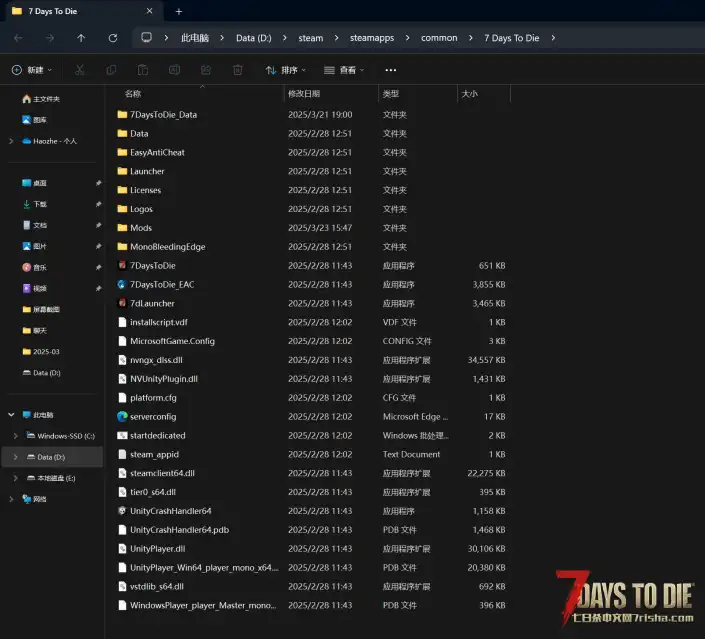Open the See more (three dots) menu
Viewport: 705px width, 639px height.
click(x=391, y=70)
